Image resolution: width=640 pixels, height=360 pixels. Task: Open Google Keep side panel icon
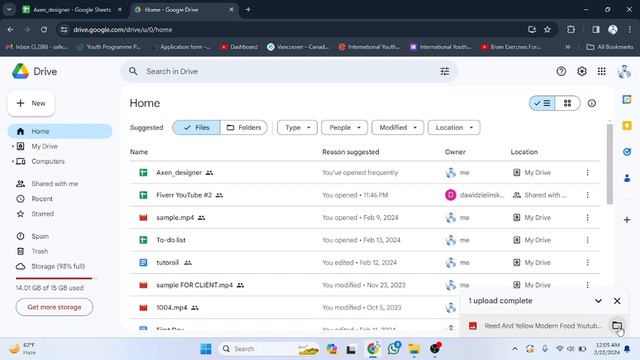pos(627,125)
